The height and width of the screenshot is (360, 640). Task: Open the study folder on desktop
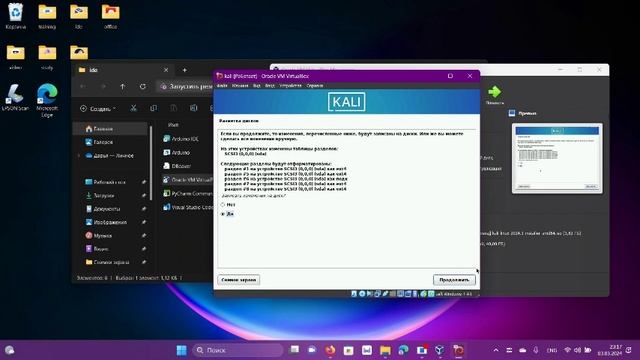point(47,56)
